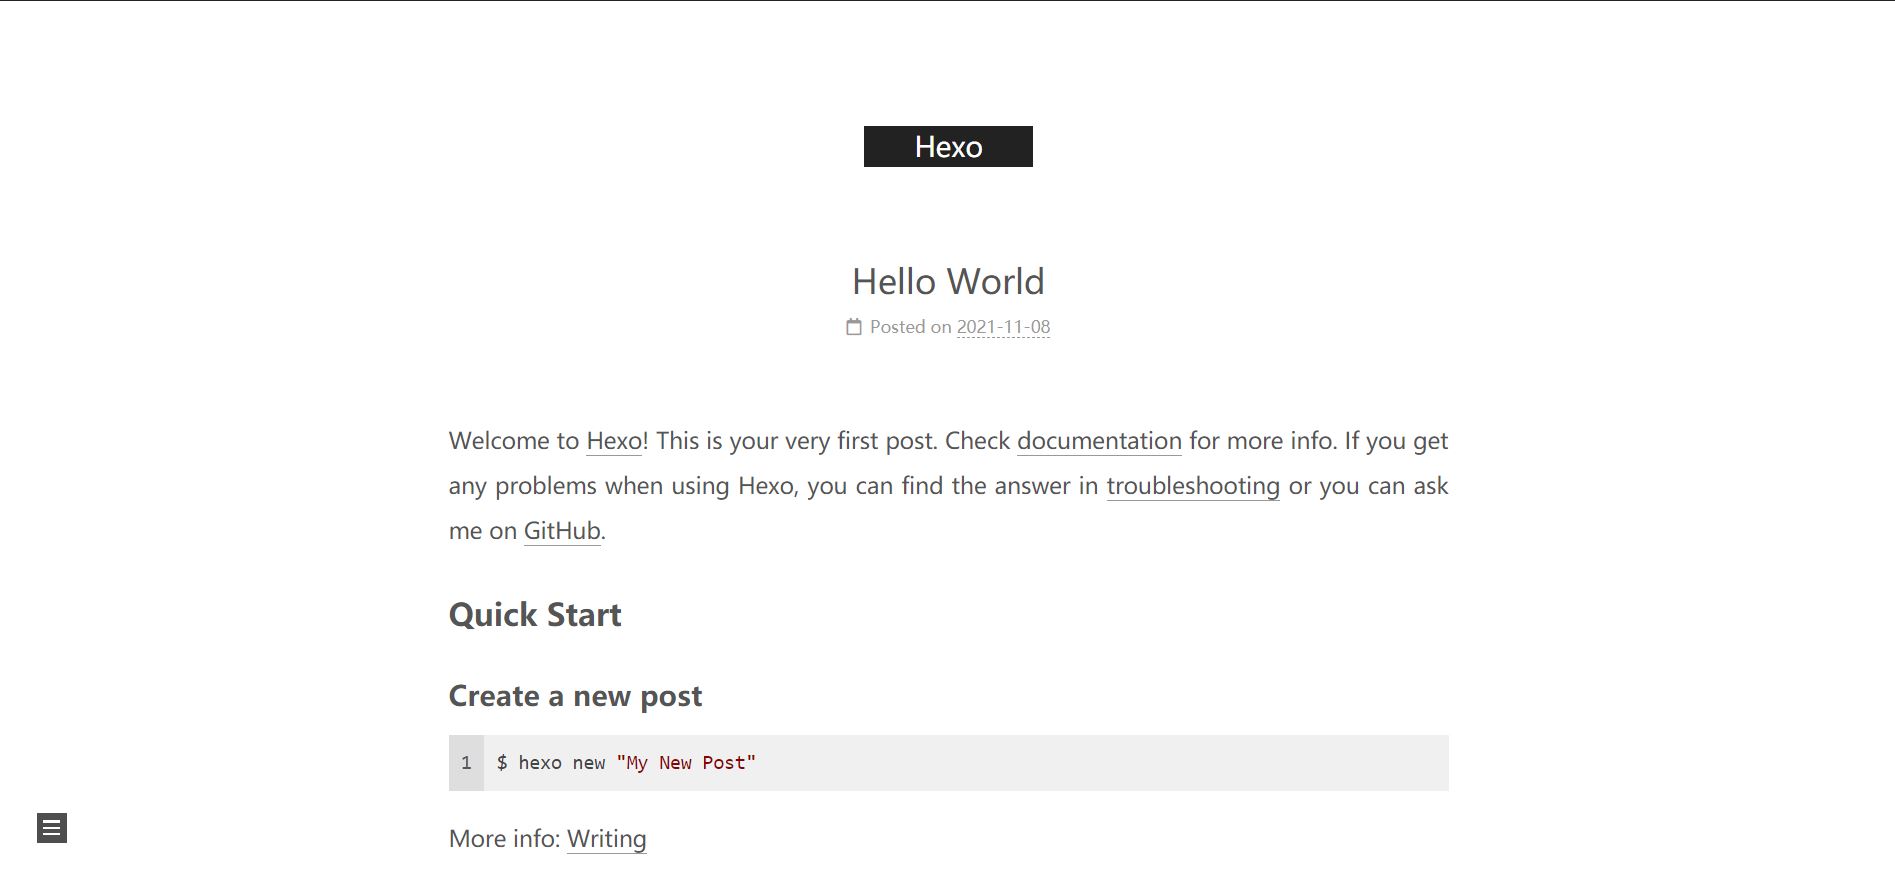Screen dimensions: 1895x890
Task: Open the troubleshooting link
Action: coord(1193,486)
